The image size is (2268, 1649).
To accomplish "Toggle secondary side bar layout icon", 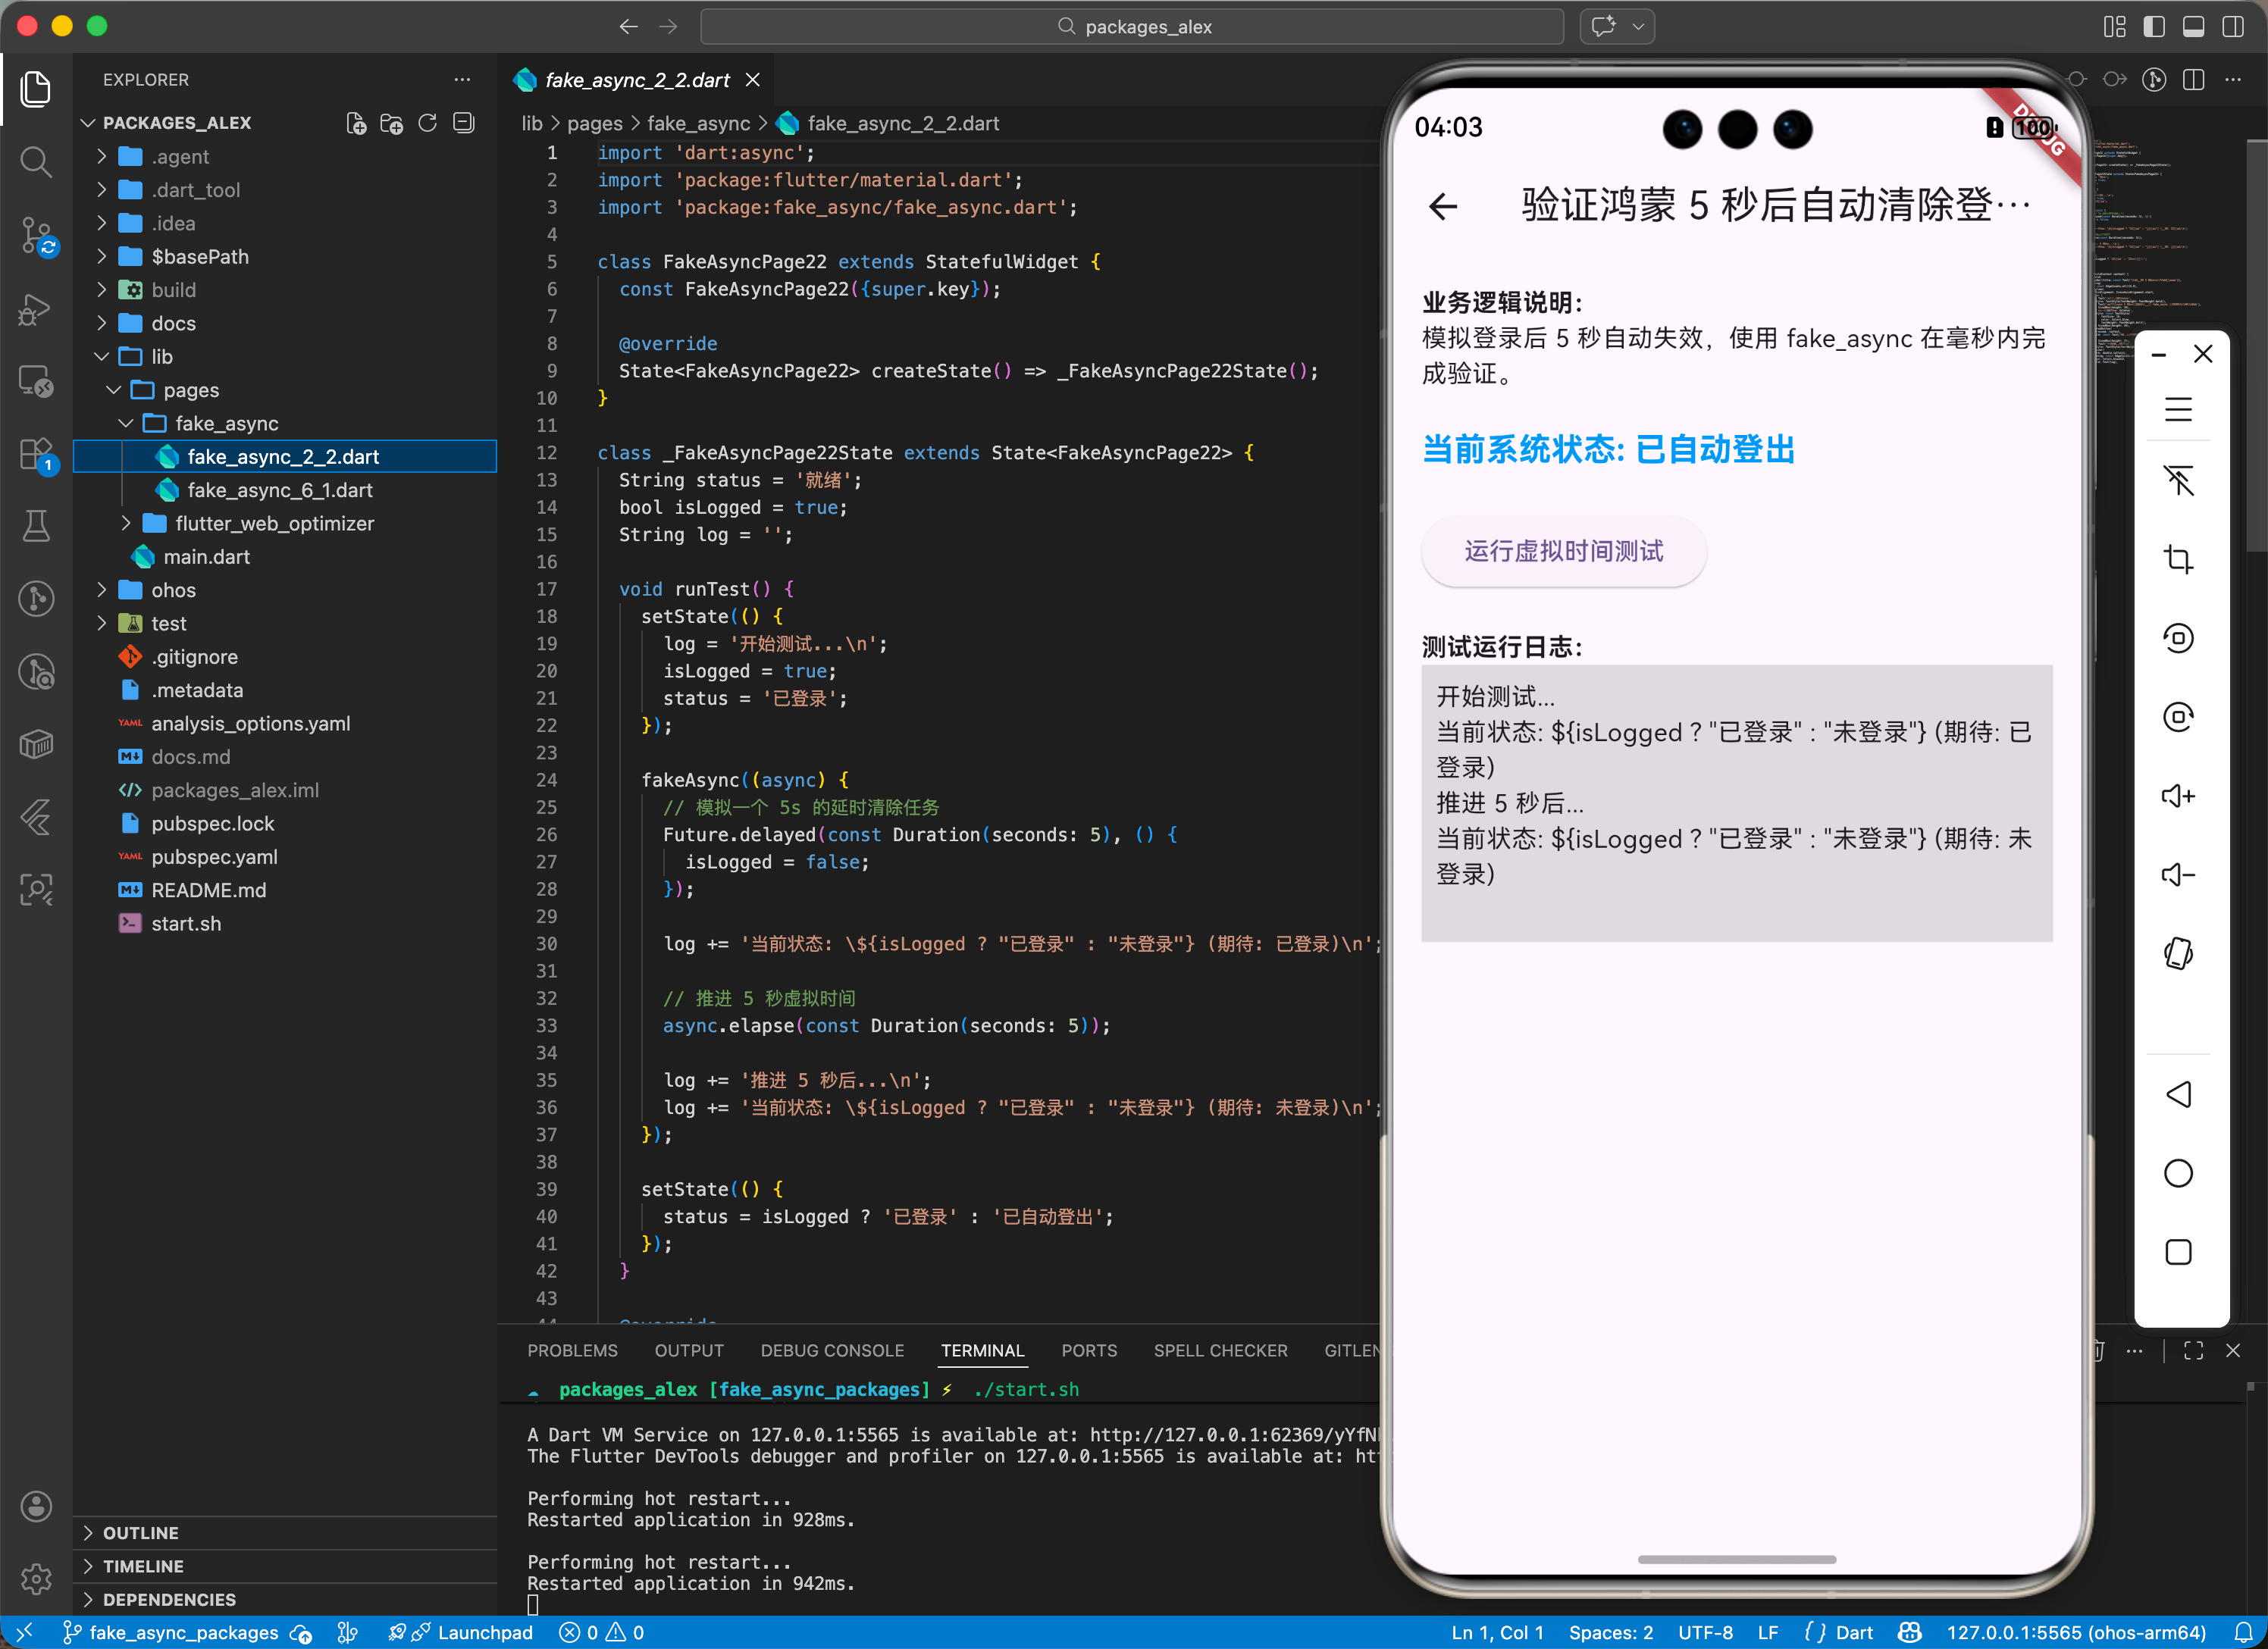I will pyautogui.click(x=2232, y=27).
